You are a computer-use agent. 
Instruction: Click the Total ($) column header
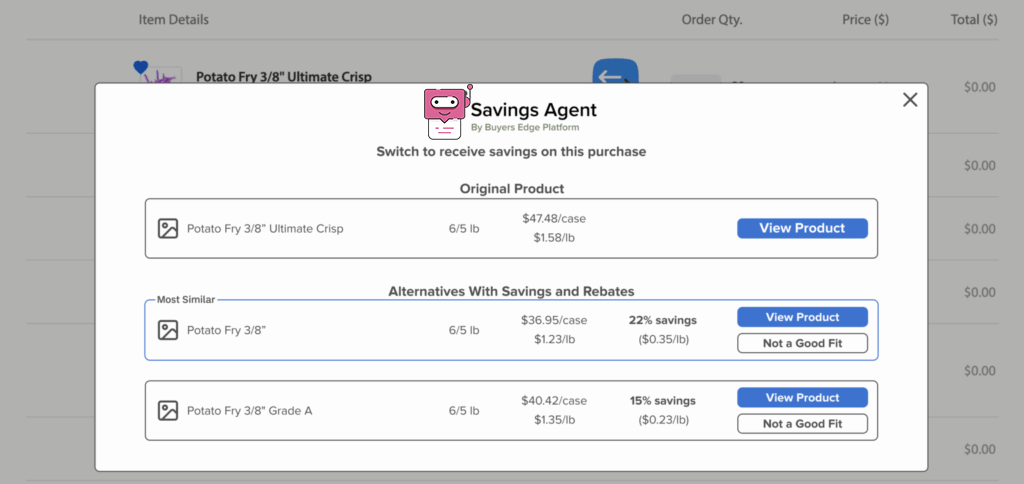(x=973, y=19)
